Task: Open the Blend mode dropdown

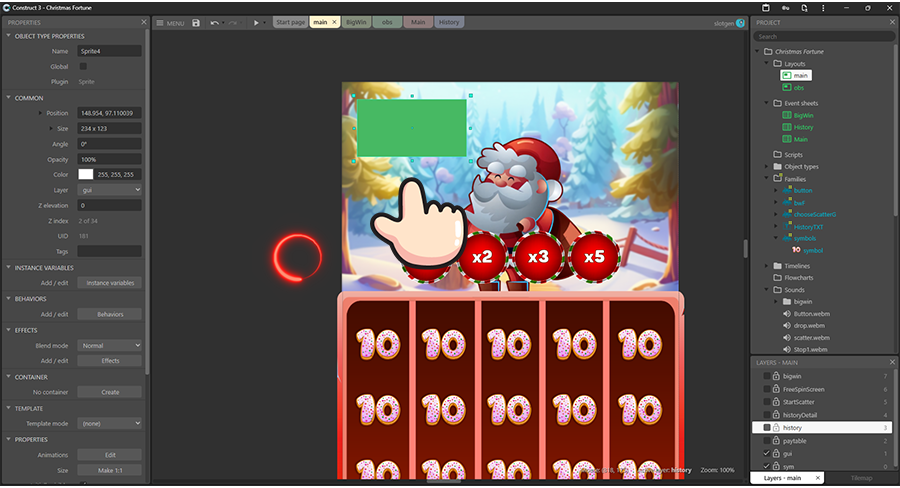Action: pyautogui.click(x=109, y=346)
